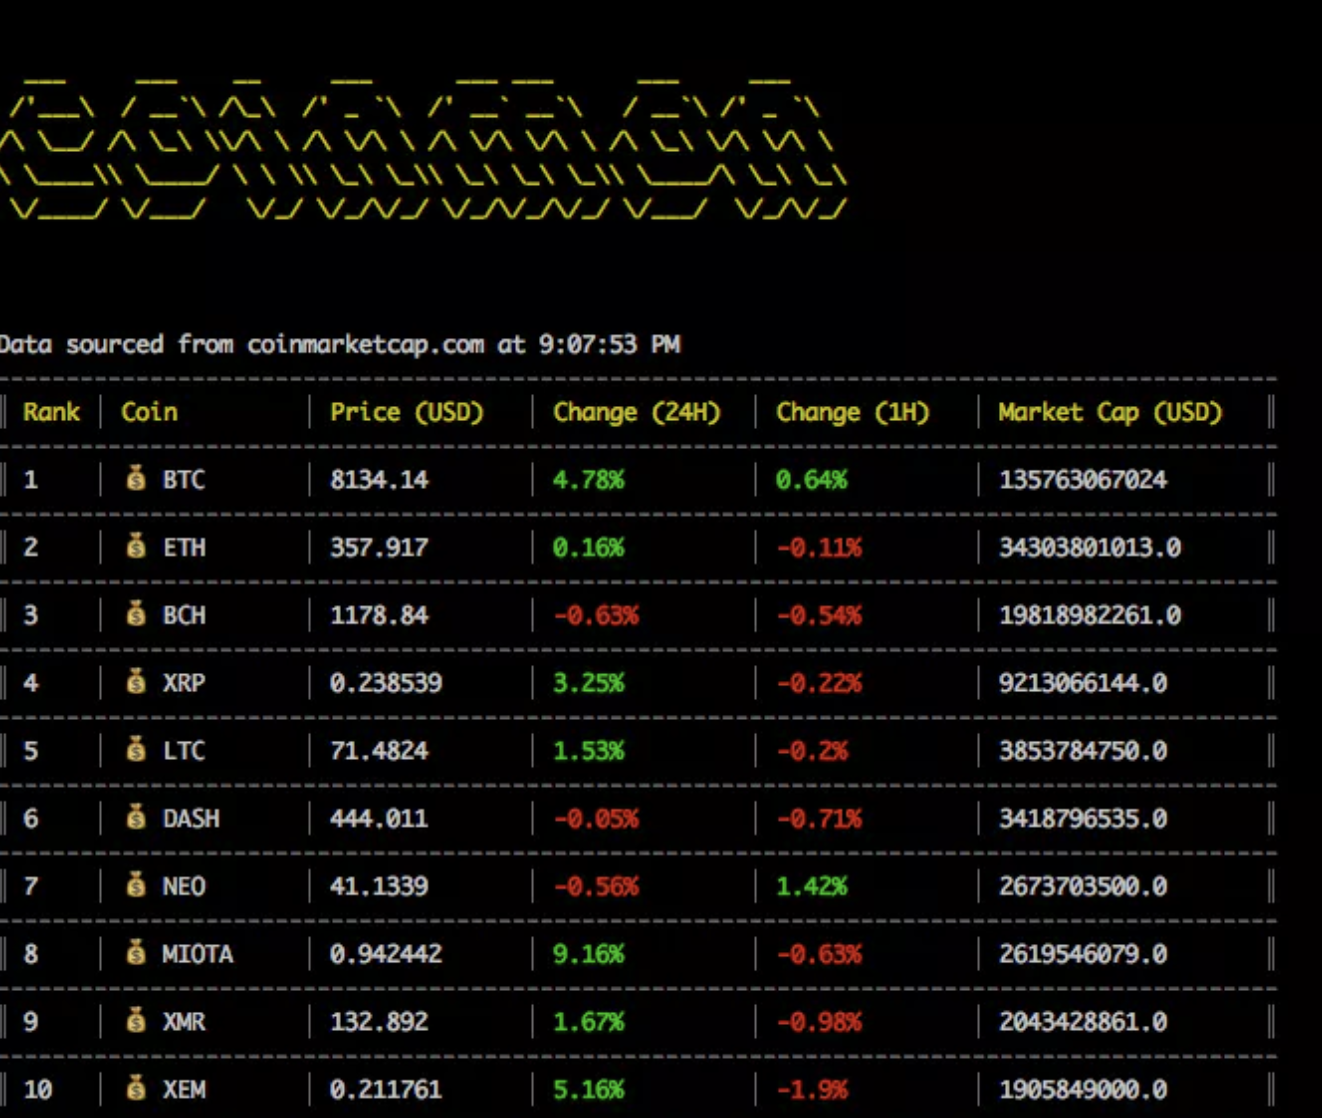The image size is (1322, 1118).
Task: Click XEM 24H change 5.16%
Action: (x=588, y=1089)
